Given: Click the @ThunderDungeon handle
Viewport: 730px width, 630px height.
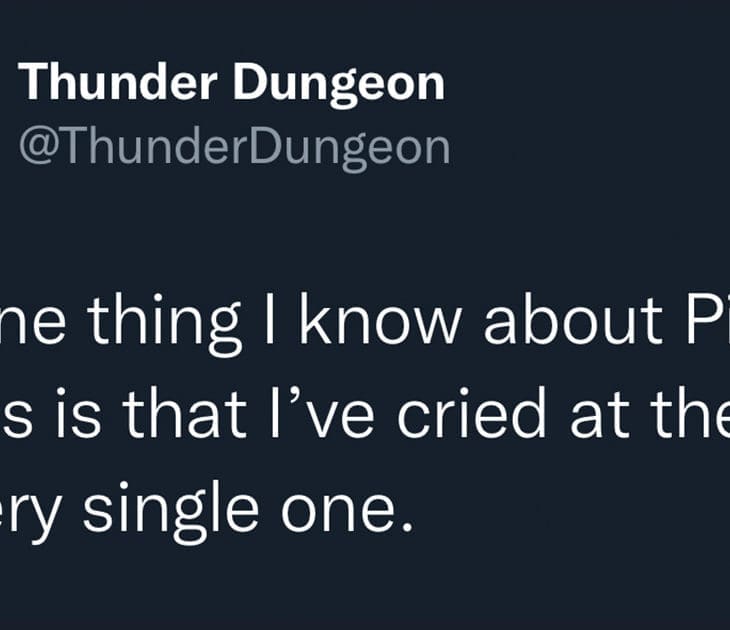Looking at the screenshot, I should [x=234, y=146].
